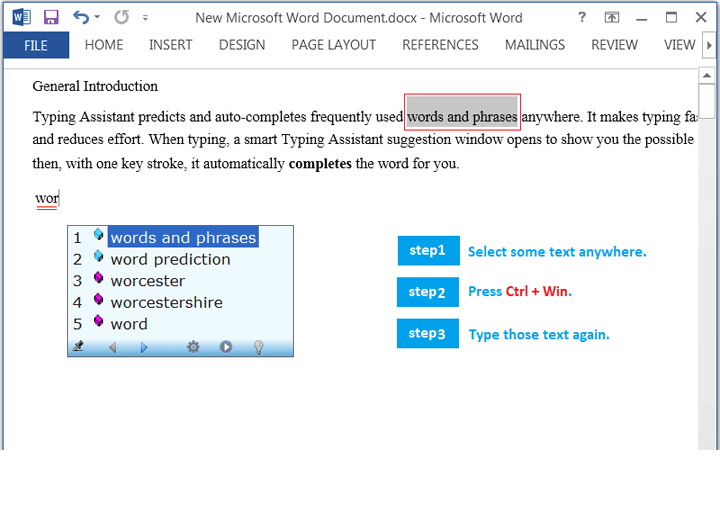The image size is (720, 520).
Task: Click the magenta cube icon beside 'word'
Action: [98, 320]
